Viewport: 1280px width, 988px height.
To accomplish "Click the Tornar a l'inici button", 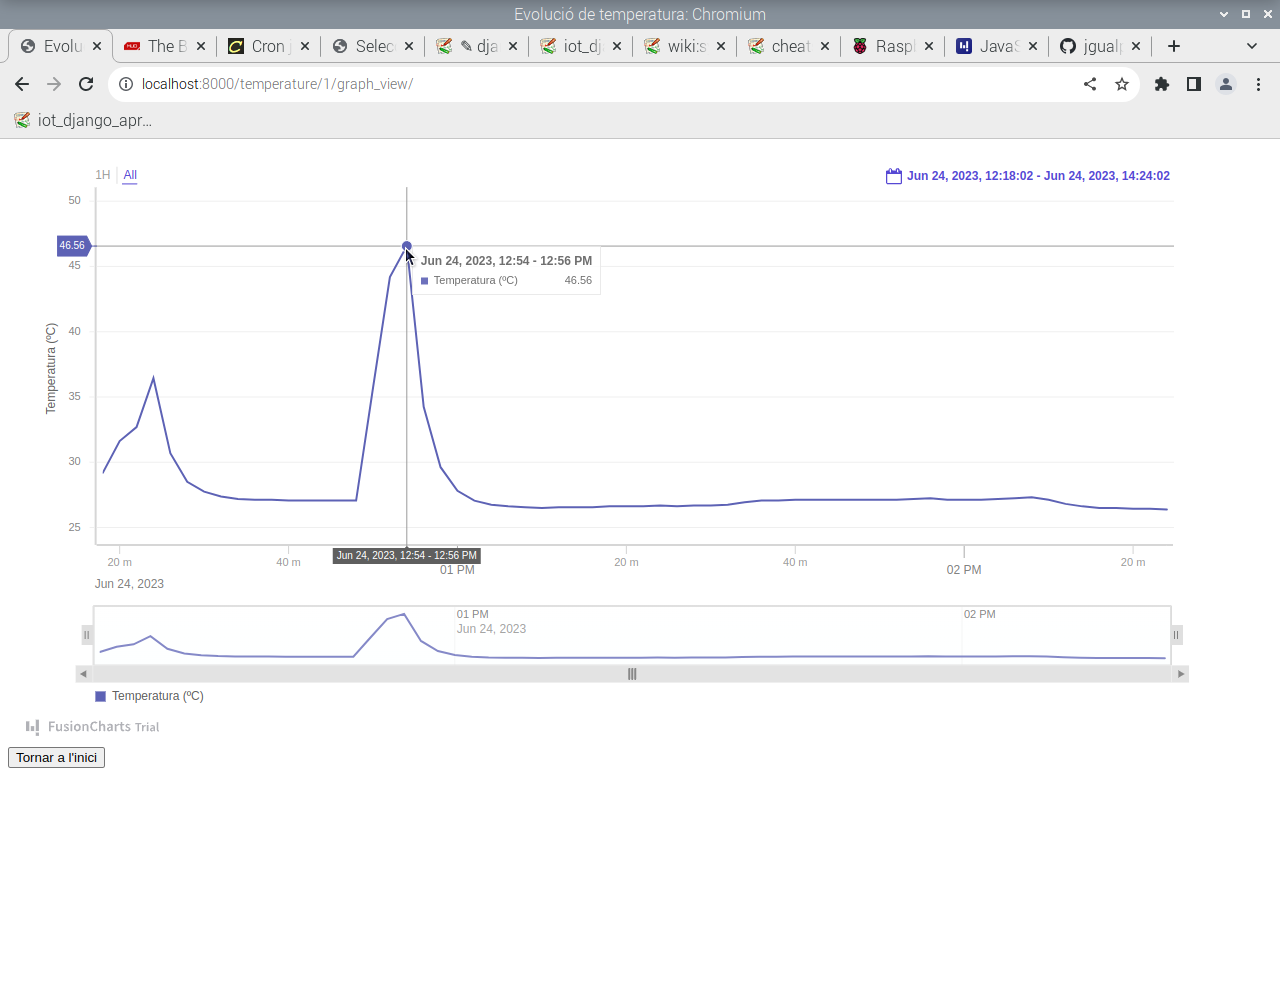I will tap(56, 758).
